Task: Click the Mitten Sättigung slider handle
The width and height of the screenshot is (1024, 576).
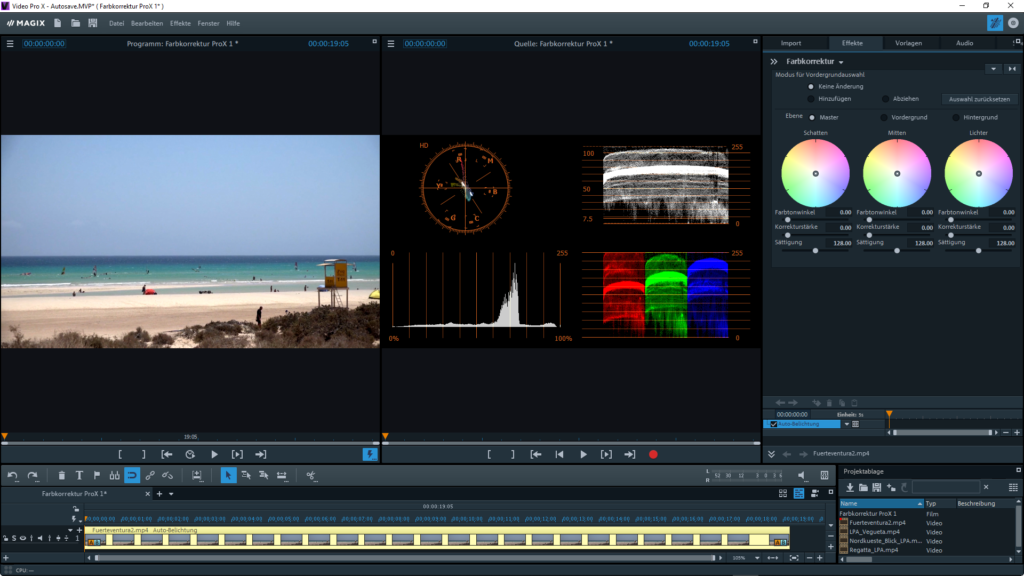Action: coord(897,251)
